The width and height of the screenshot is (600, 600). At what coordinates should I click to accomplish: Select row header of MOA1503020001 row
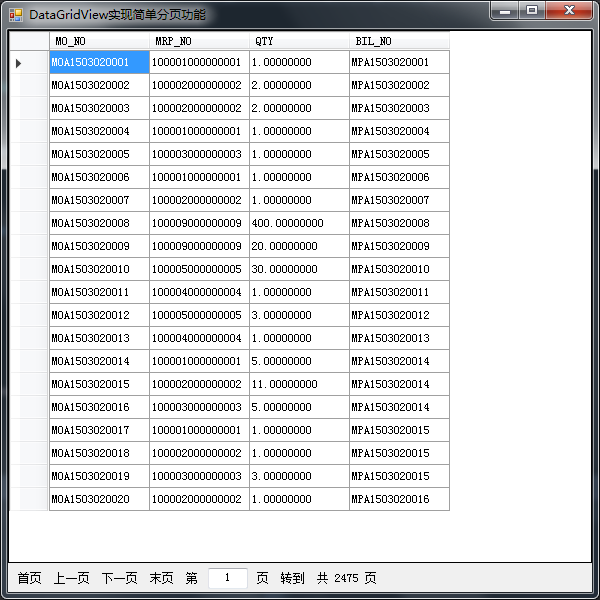tap(29, 62)
